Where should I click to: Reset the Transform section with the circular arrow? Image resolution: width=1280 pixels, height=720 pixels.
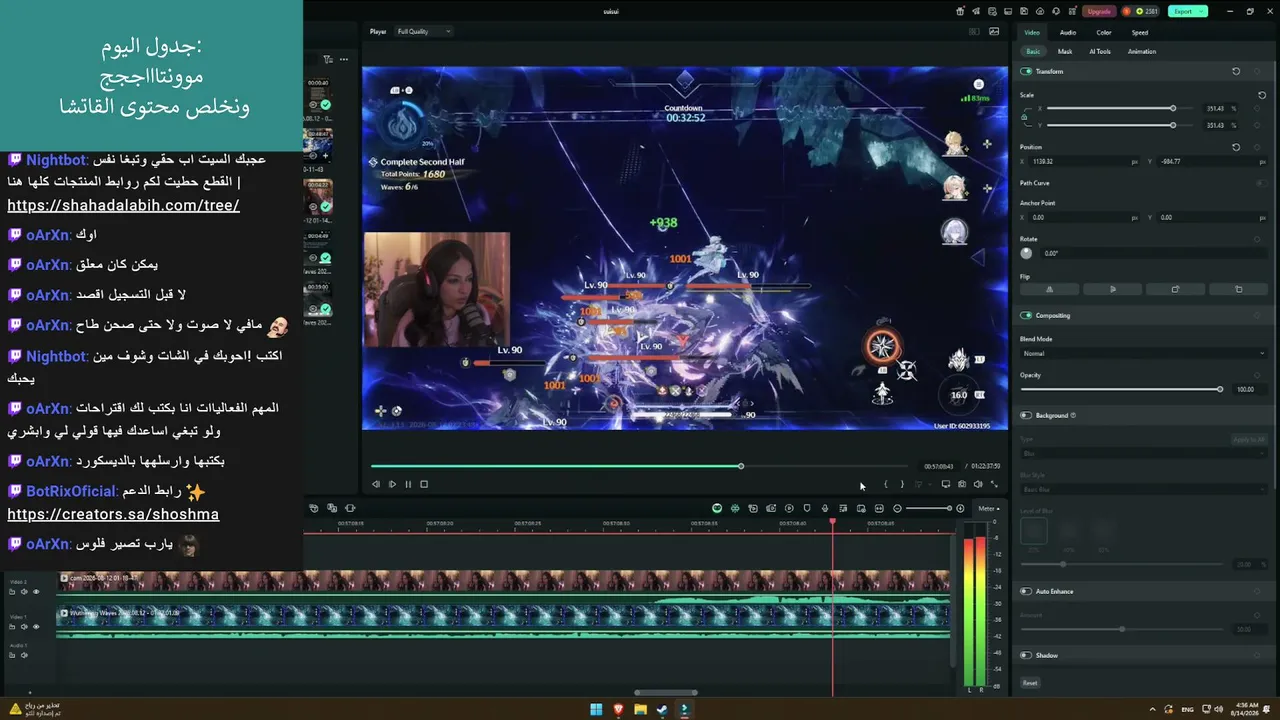coord(1236,72)
